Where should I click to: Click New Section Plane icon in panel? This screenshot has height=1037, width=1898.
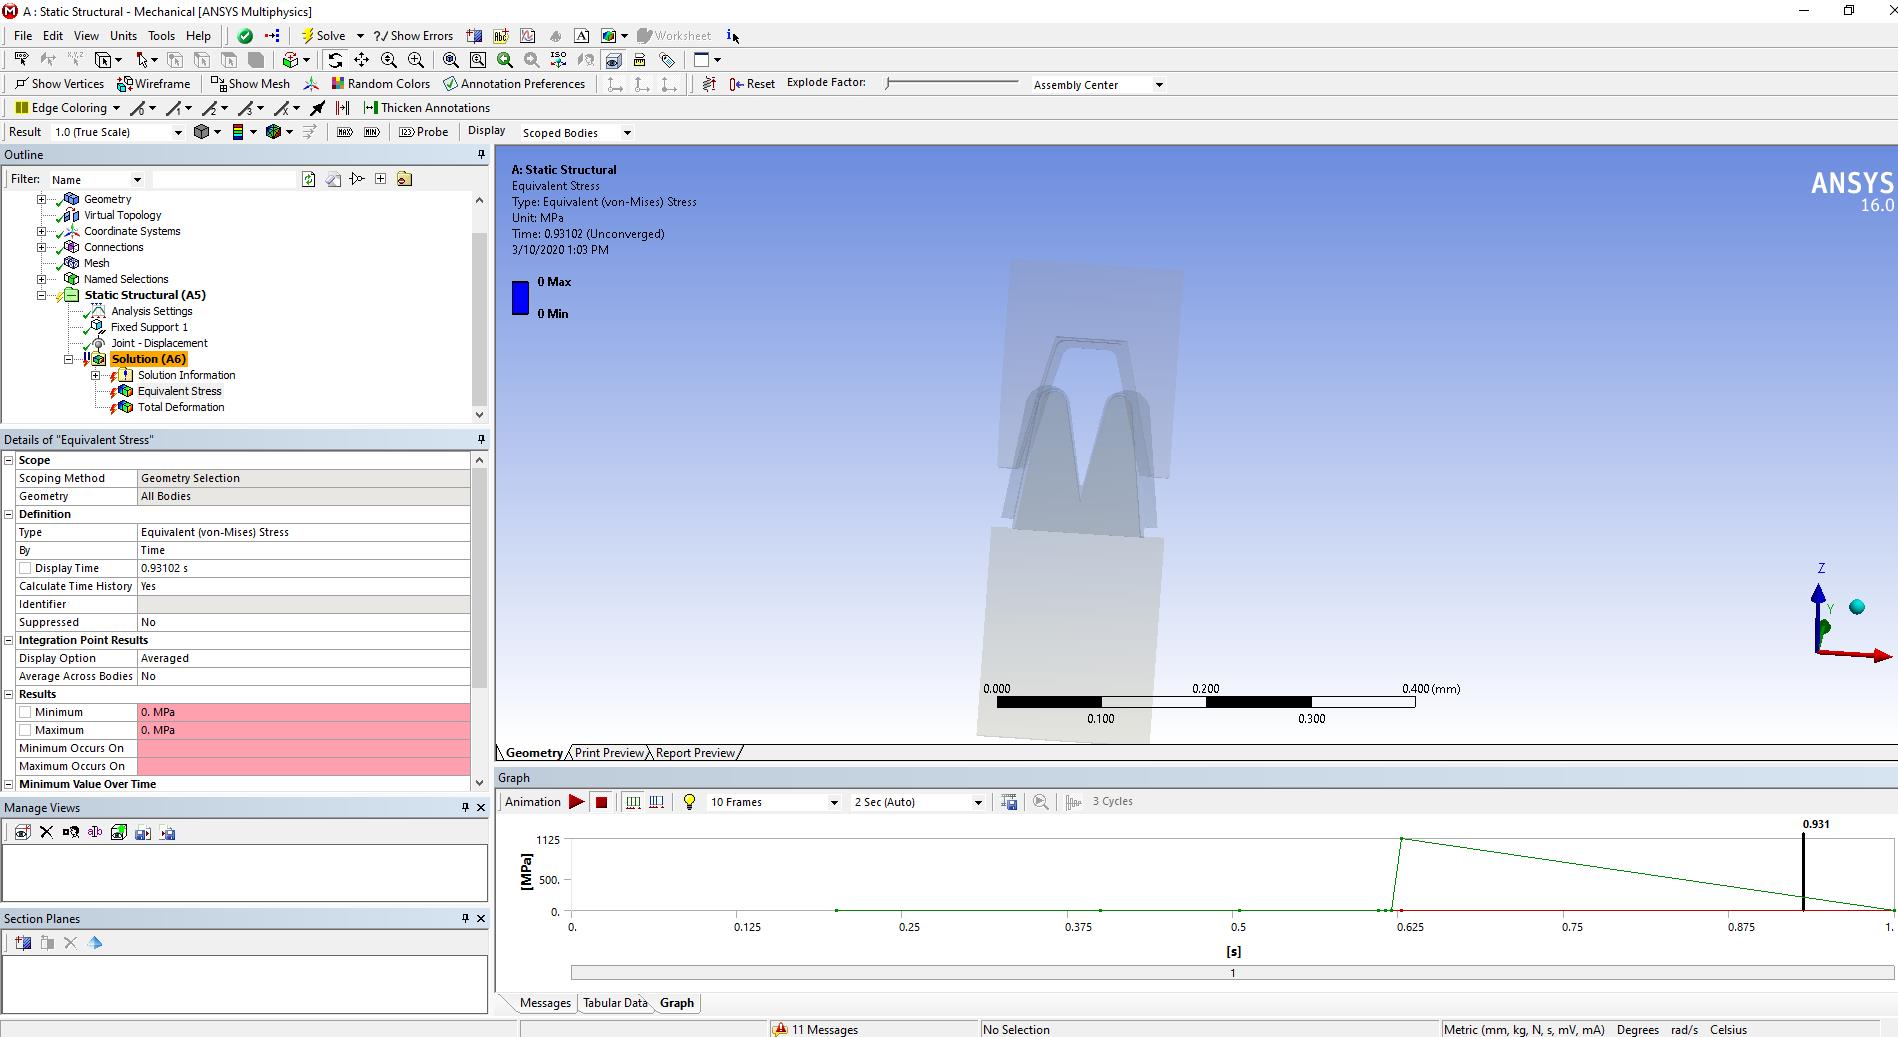(x=23, y=943)
